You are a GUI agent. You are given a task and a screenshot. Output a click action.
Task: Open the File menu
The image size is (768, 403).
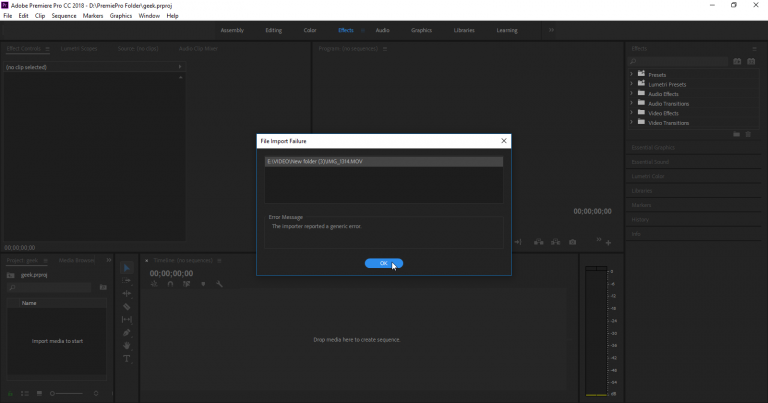pyautogui.click(x=8, y=16)
